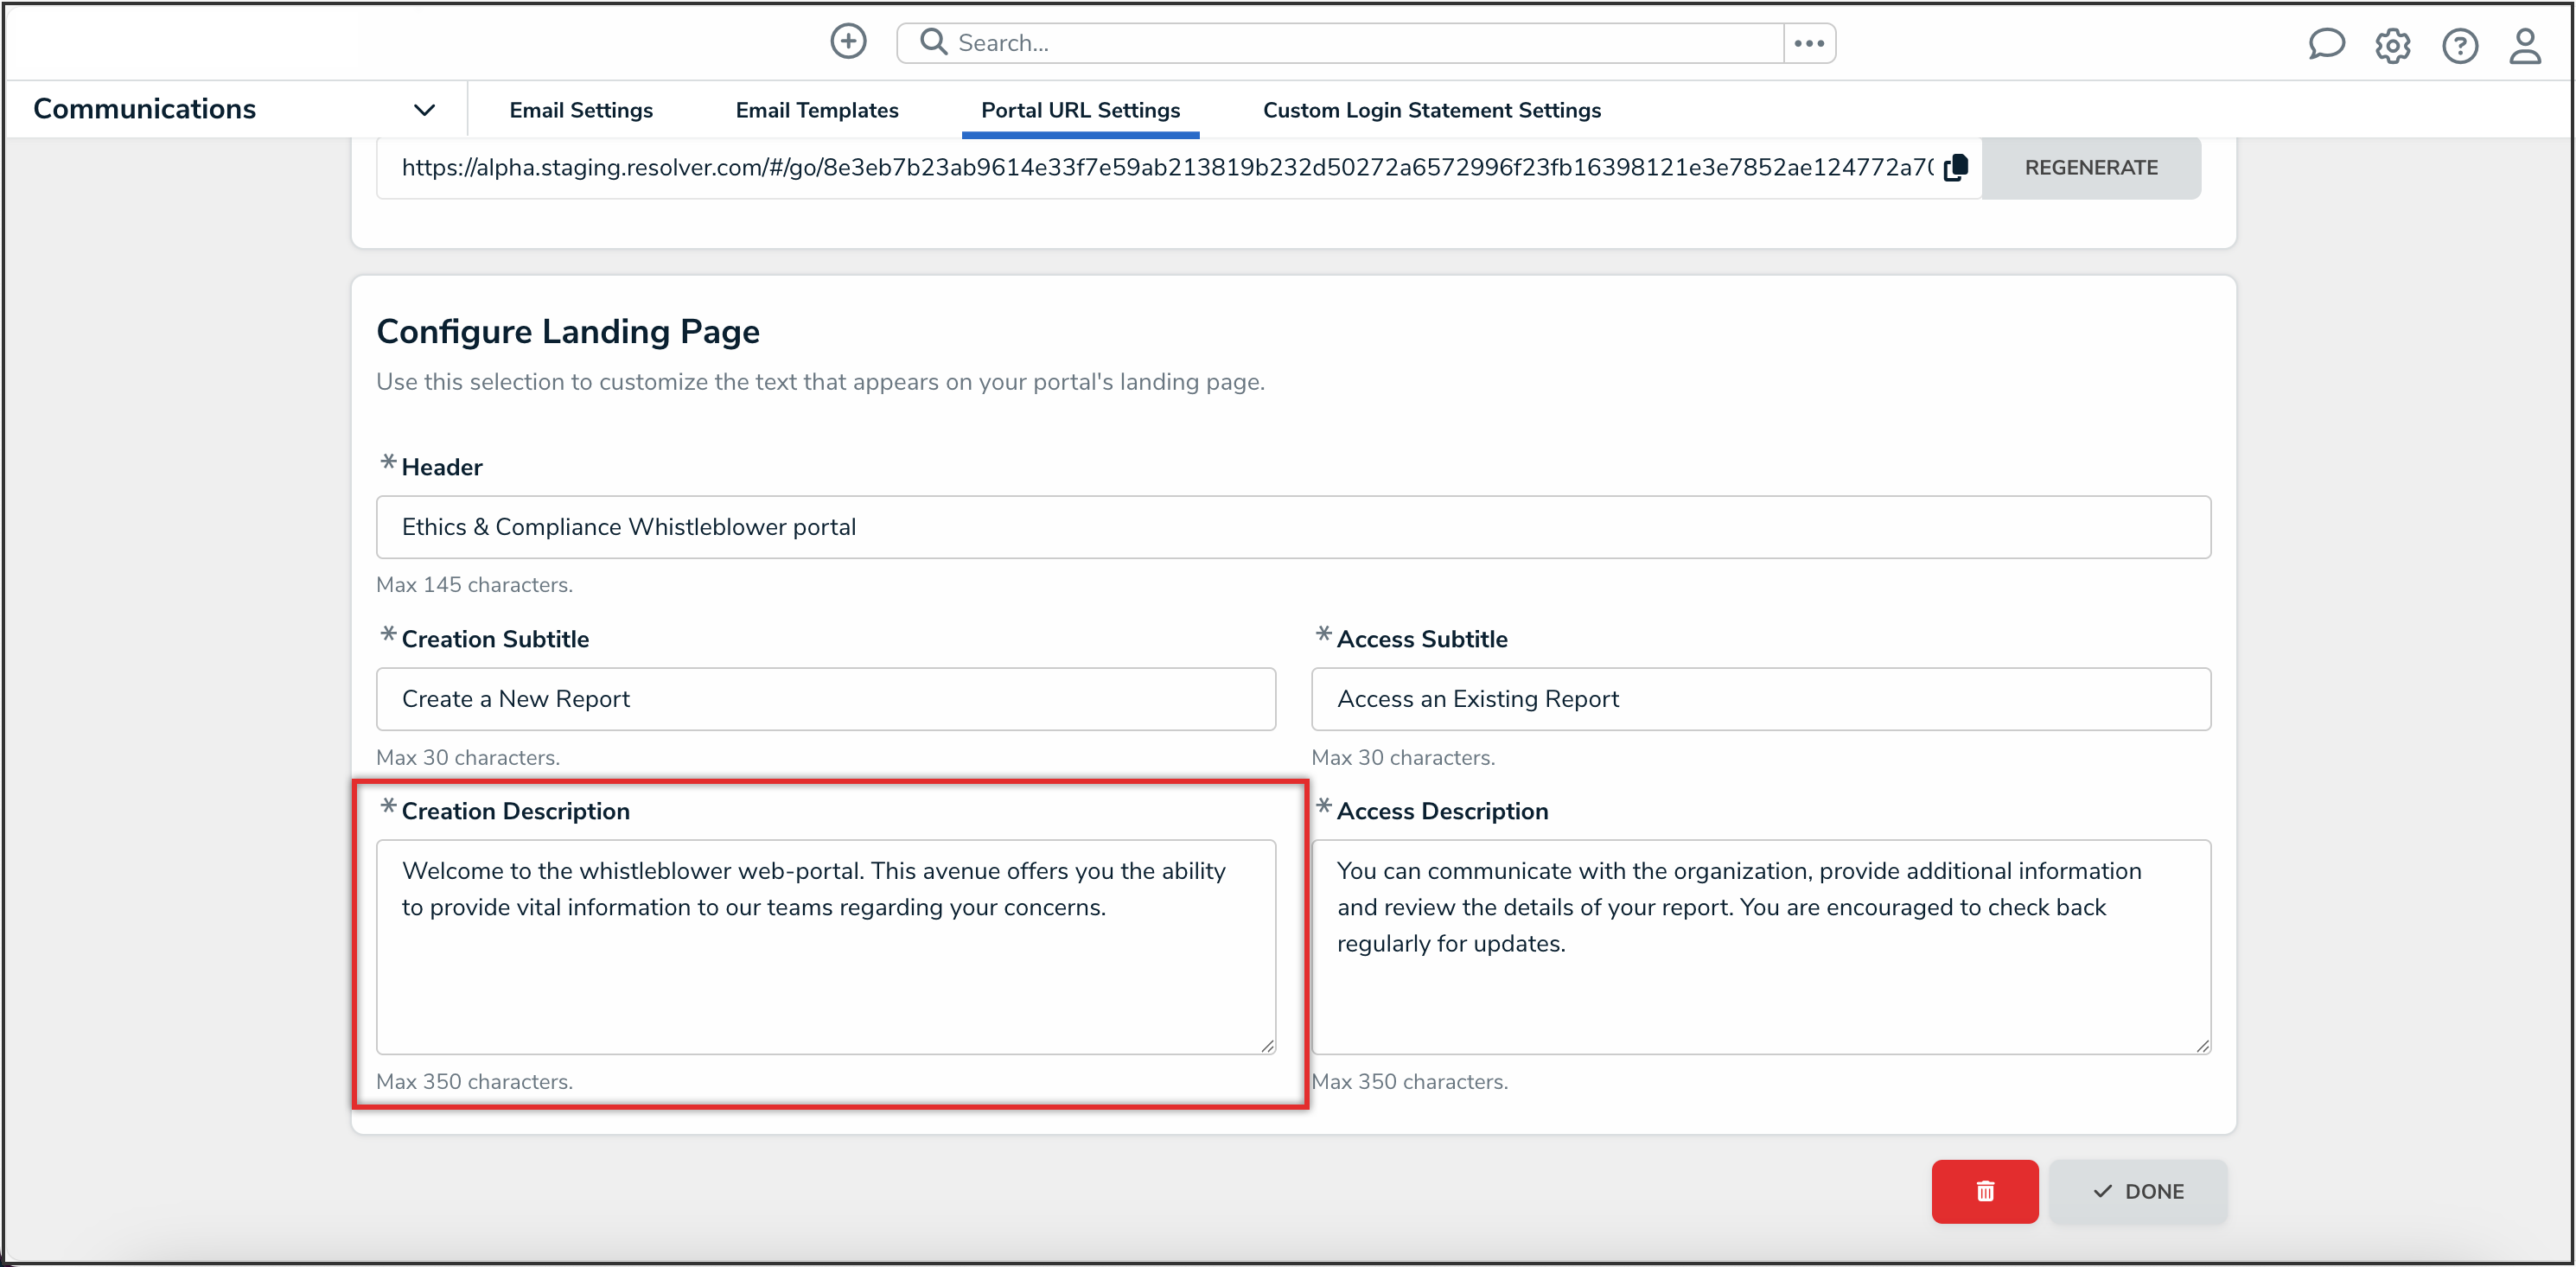Select Custom Login Statement Settings tab
This screenshot has height=1267, width=2576.
(1431, 110)
